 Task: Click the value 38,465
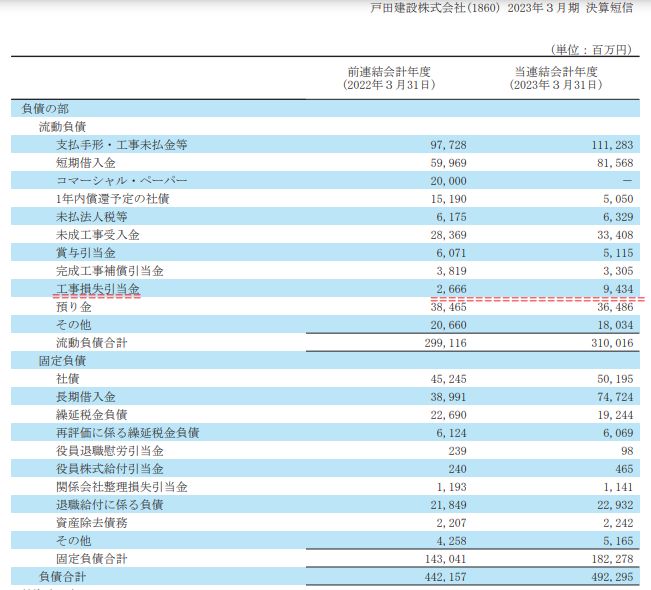(x=448, y=307)
